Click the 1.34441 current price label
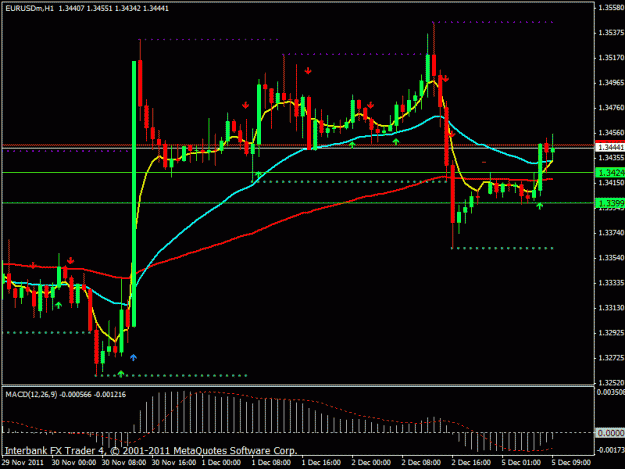The image size is (625, 469). coord(611,147)
